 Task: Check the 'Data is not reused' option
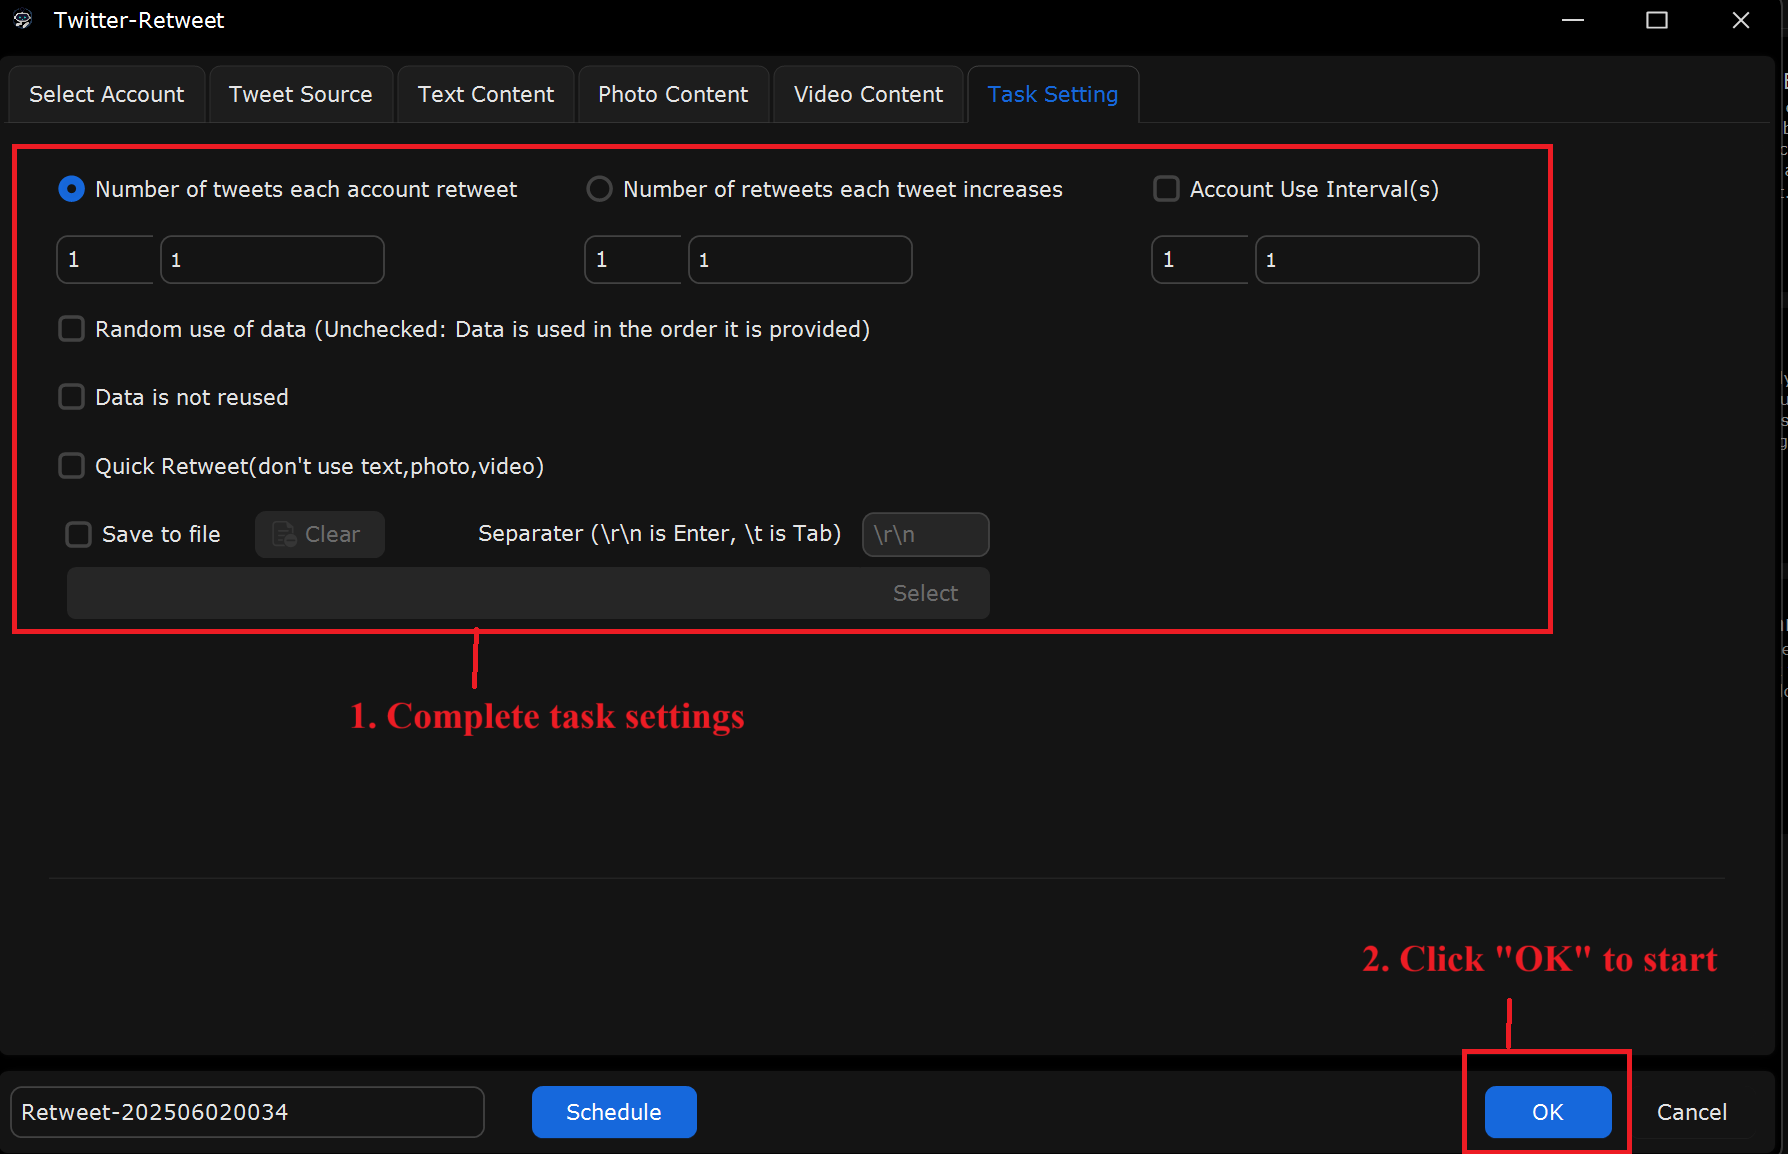[71, 397]
